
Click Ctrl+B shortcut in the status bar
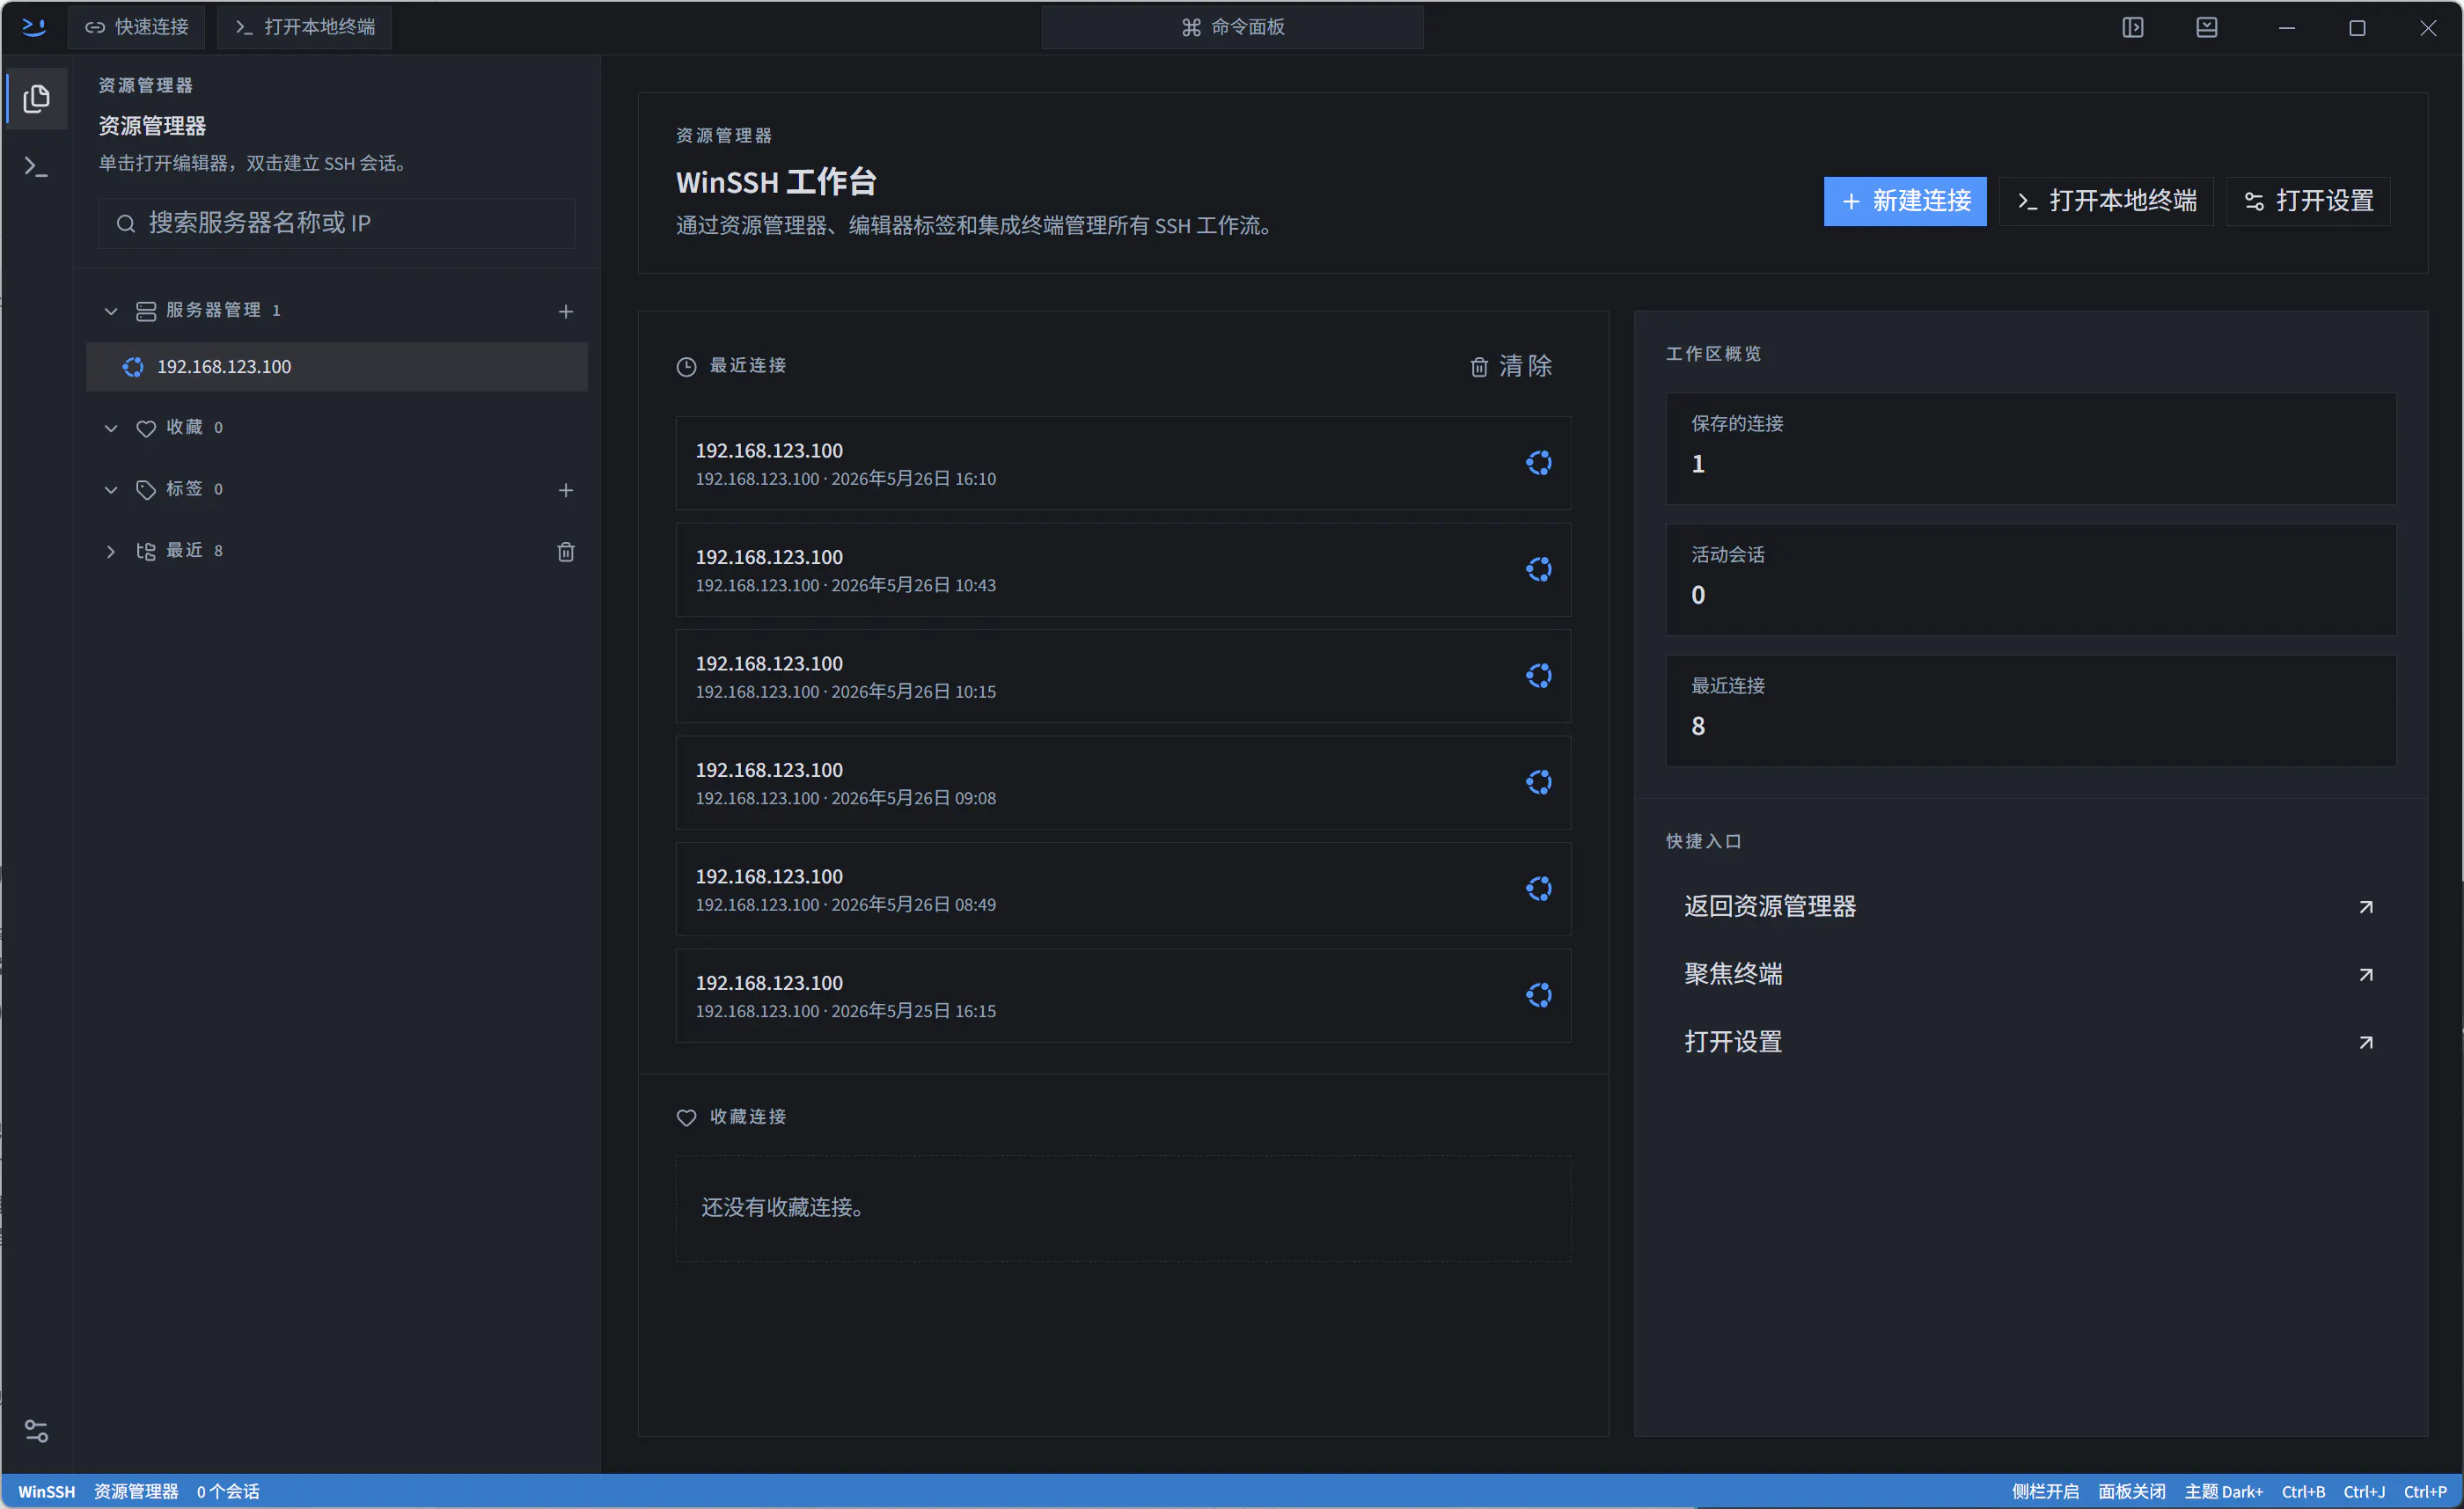pos(2303,1491)
